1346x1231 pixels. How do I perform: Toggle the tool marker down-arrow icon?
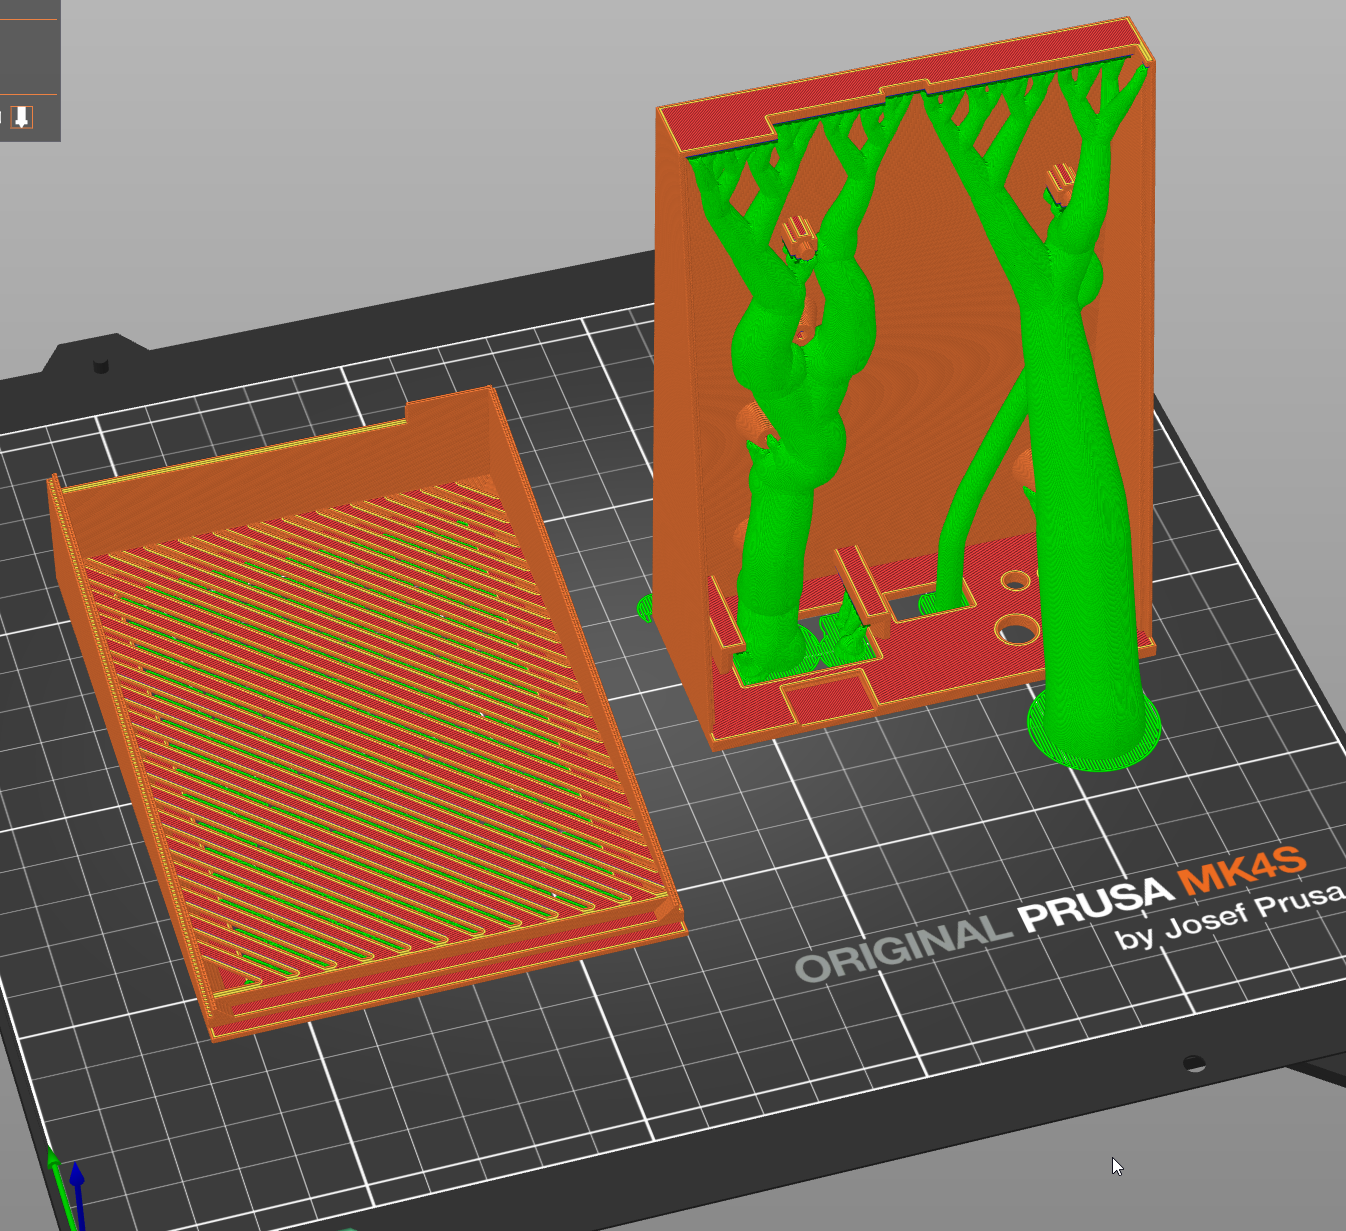coord(22,117)
